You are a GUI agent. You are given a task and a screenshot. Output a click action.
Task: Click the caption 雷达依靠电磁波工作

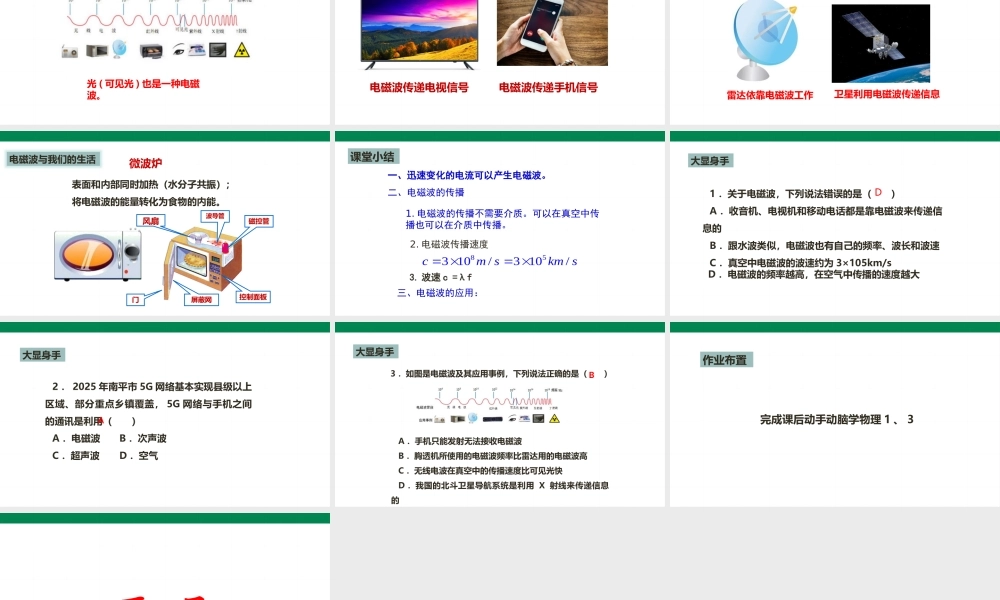[770, 95]
